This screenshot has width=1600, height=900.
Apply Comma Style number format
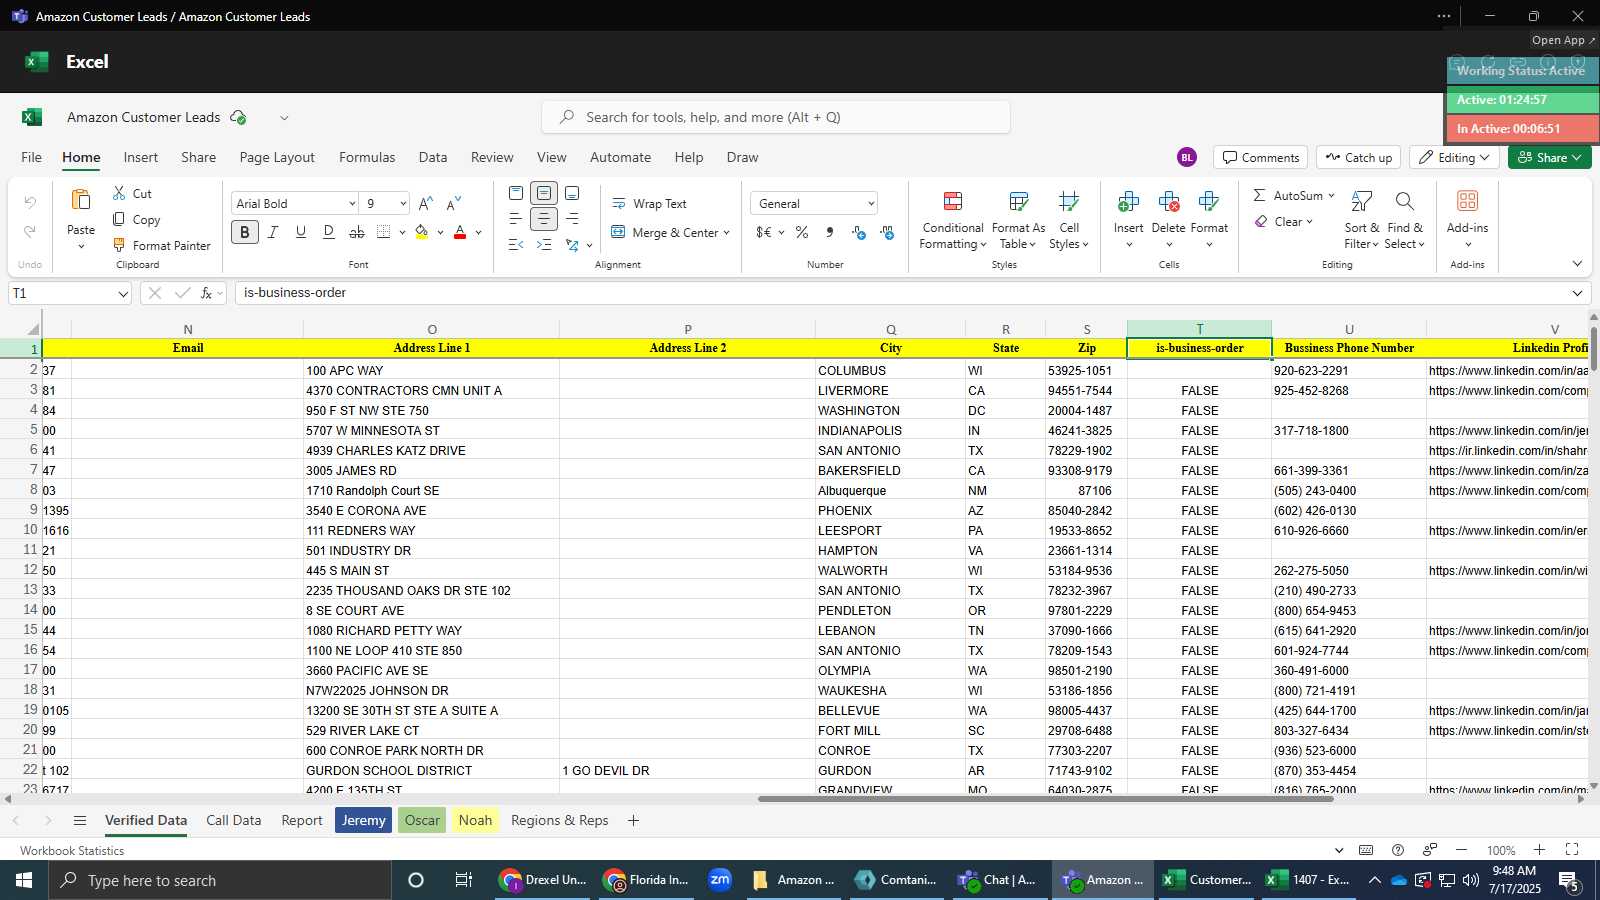(830, 232)
